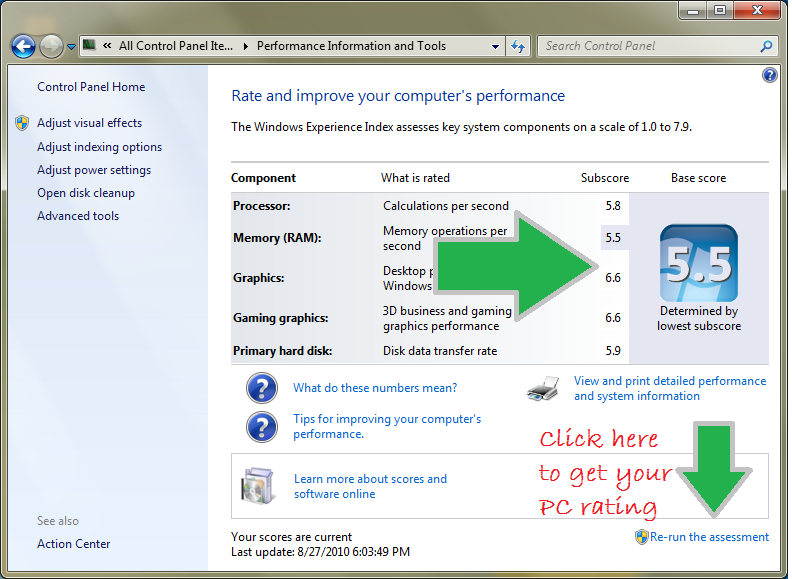Open What do these numbers mean?

(375, 388)
